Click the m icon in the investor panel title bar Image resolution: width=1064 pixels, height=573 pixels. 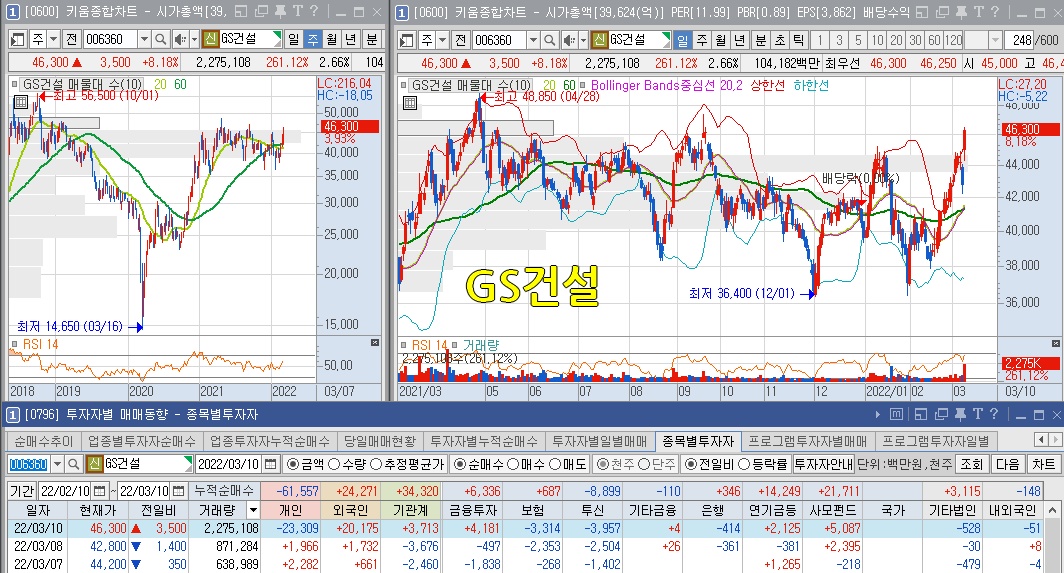coord(896,414)
